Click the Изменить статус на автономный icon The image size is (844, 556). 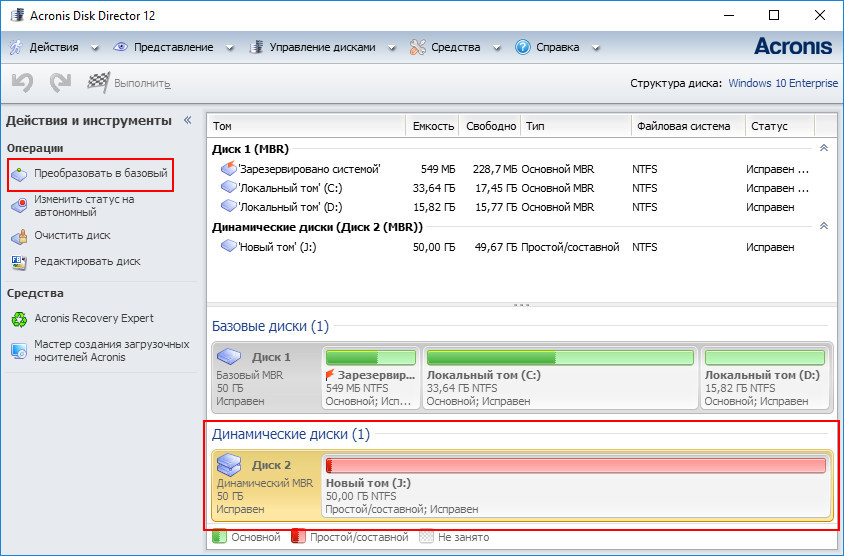pos(19,206)
